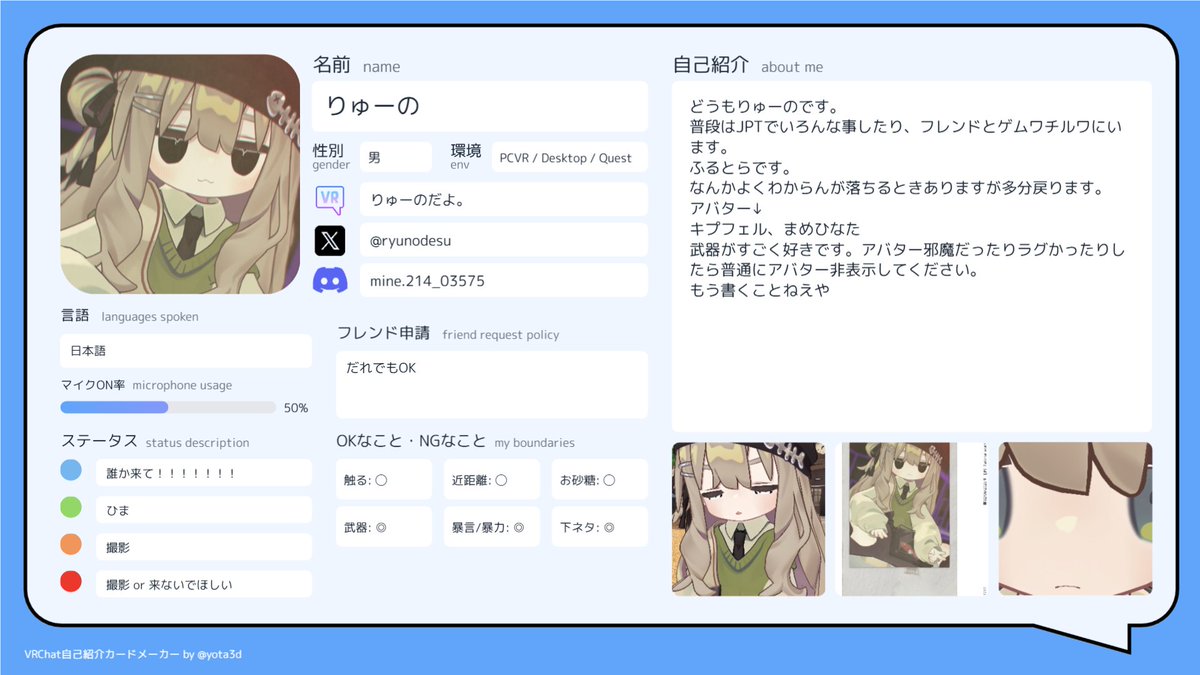The width and height of the screenshot is (1200, 675).
Task: Select the green status color dot
Action: point(71,508)
